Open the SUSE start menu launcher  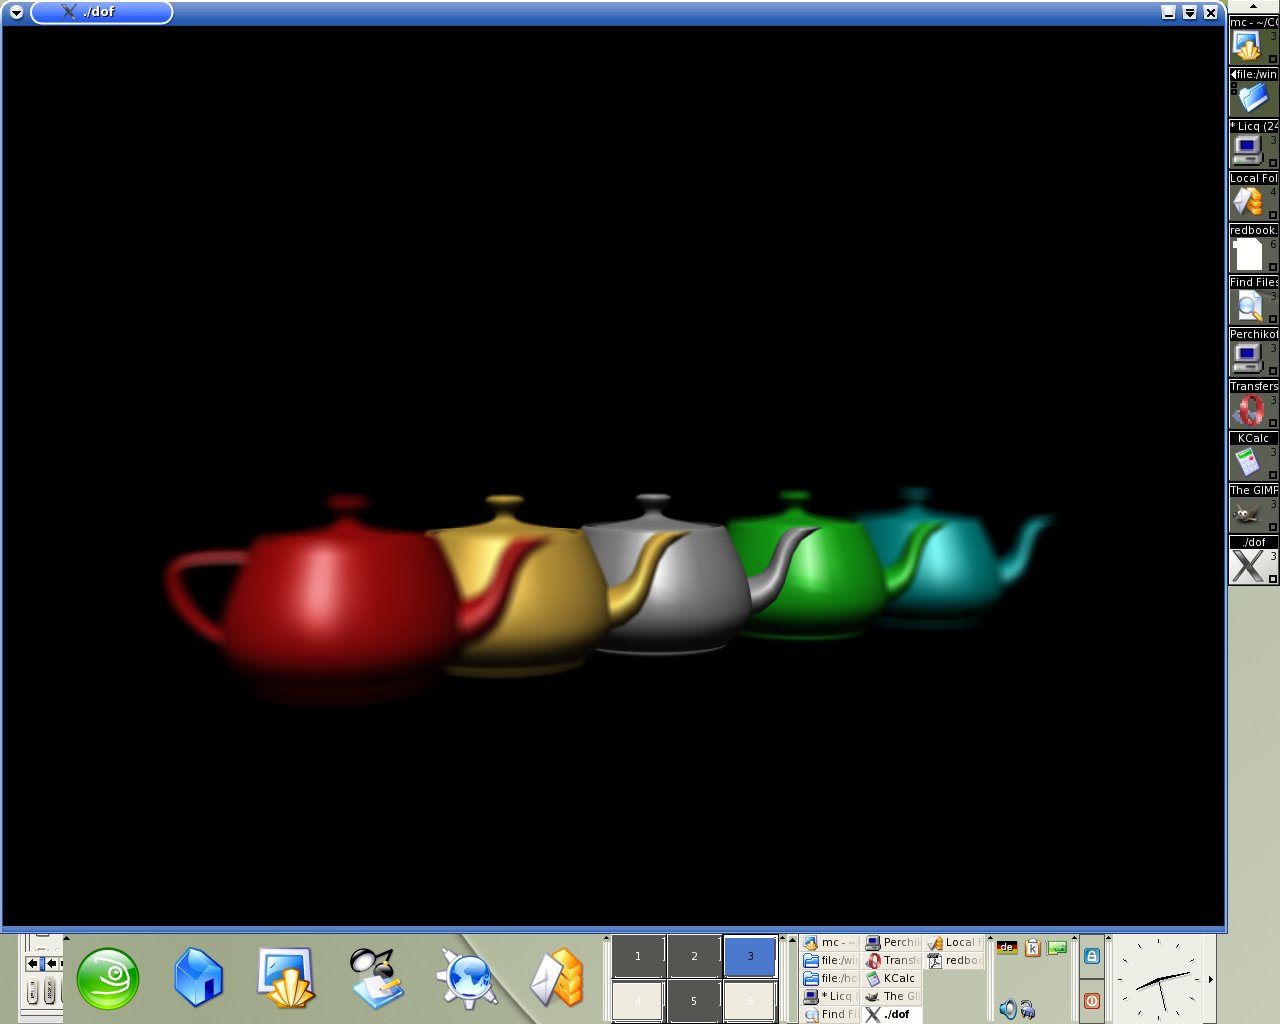click(x=108, y=978)
